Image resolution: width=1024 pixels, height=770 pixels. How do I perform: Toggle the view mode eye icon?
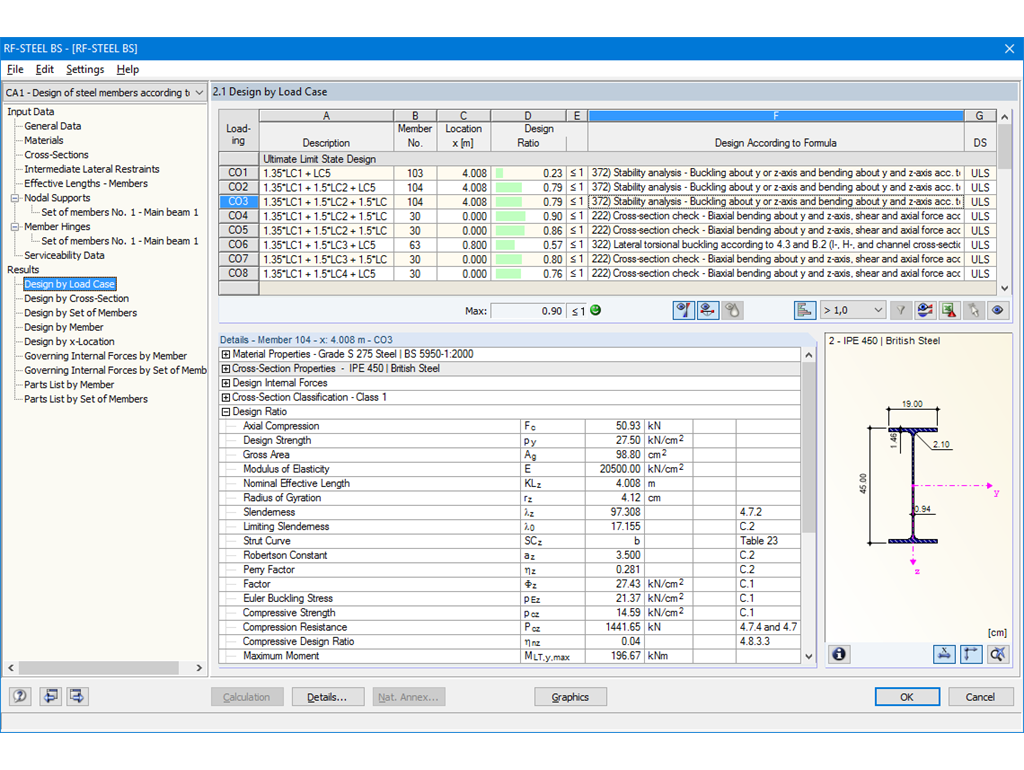point(997,310)
